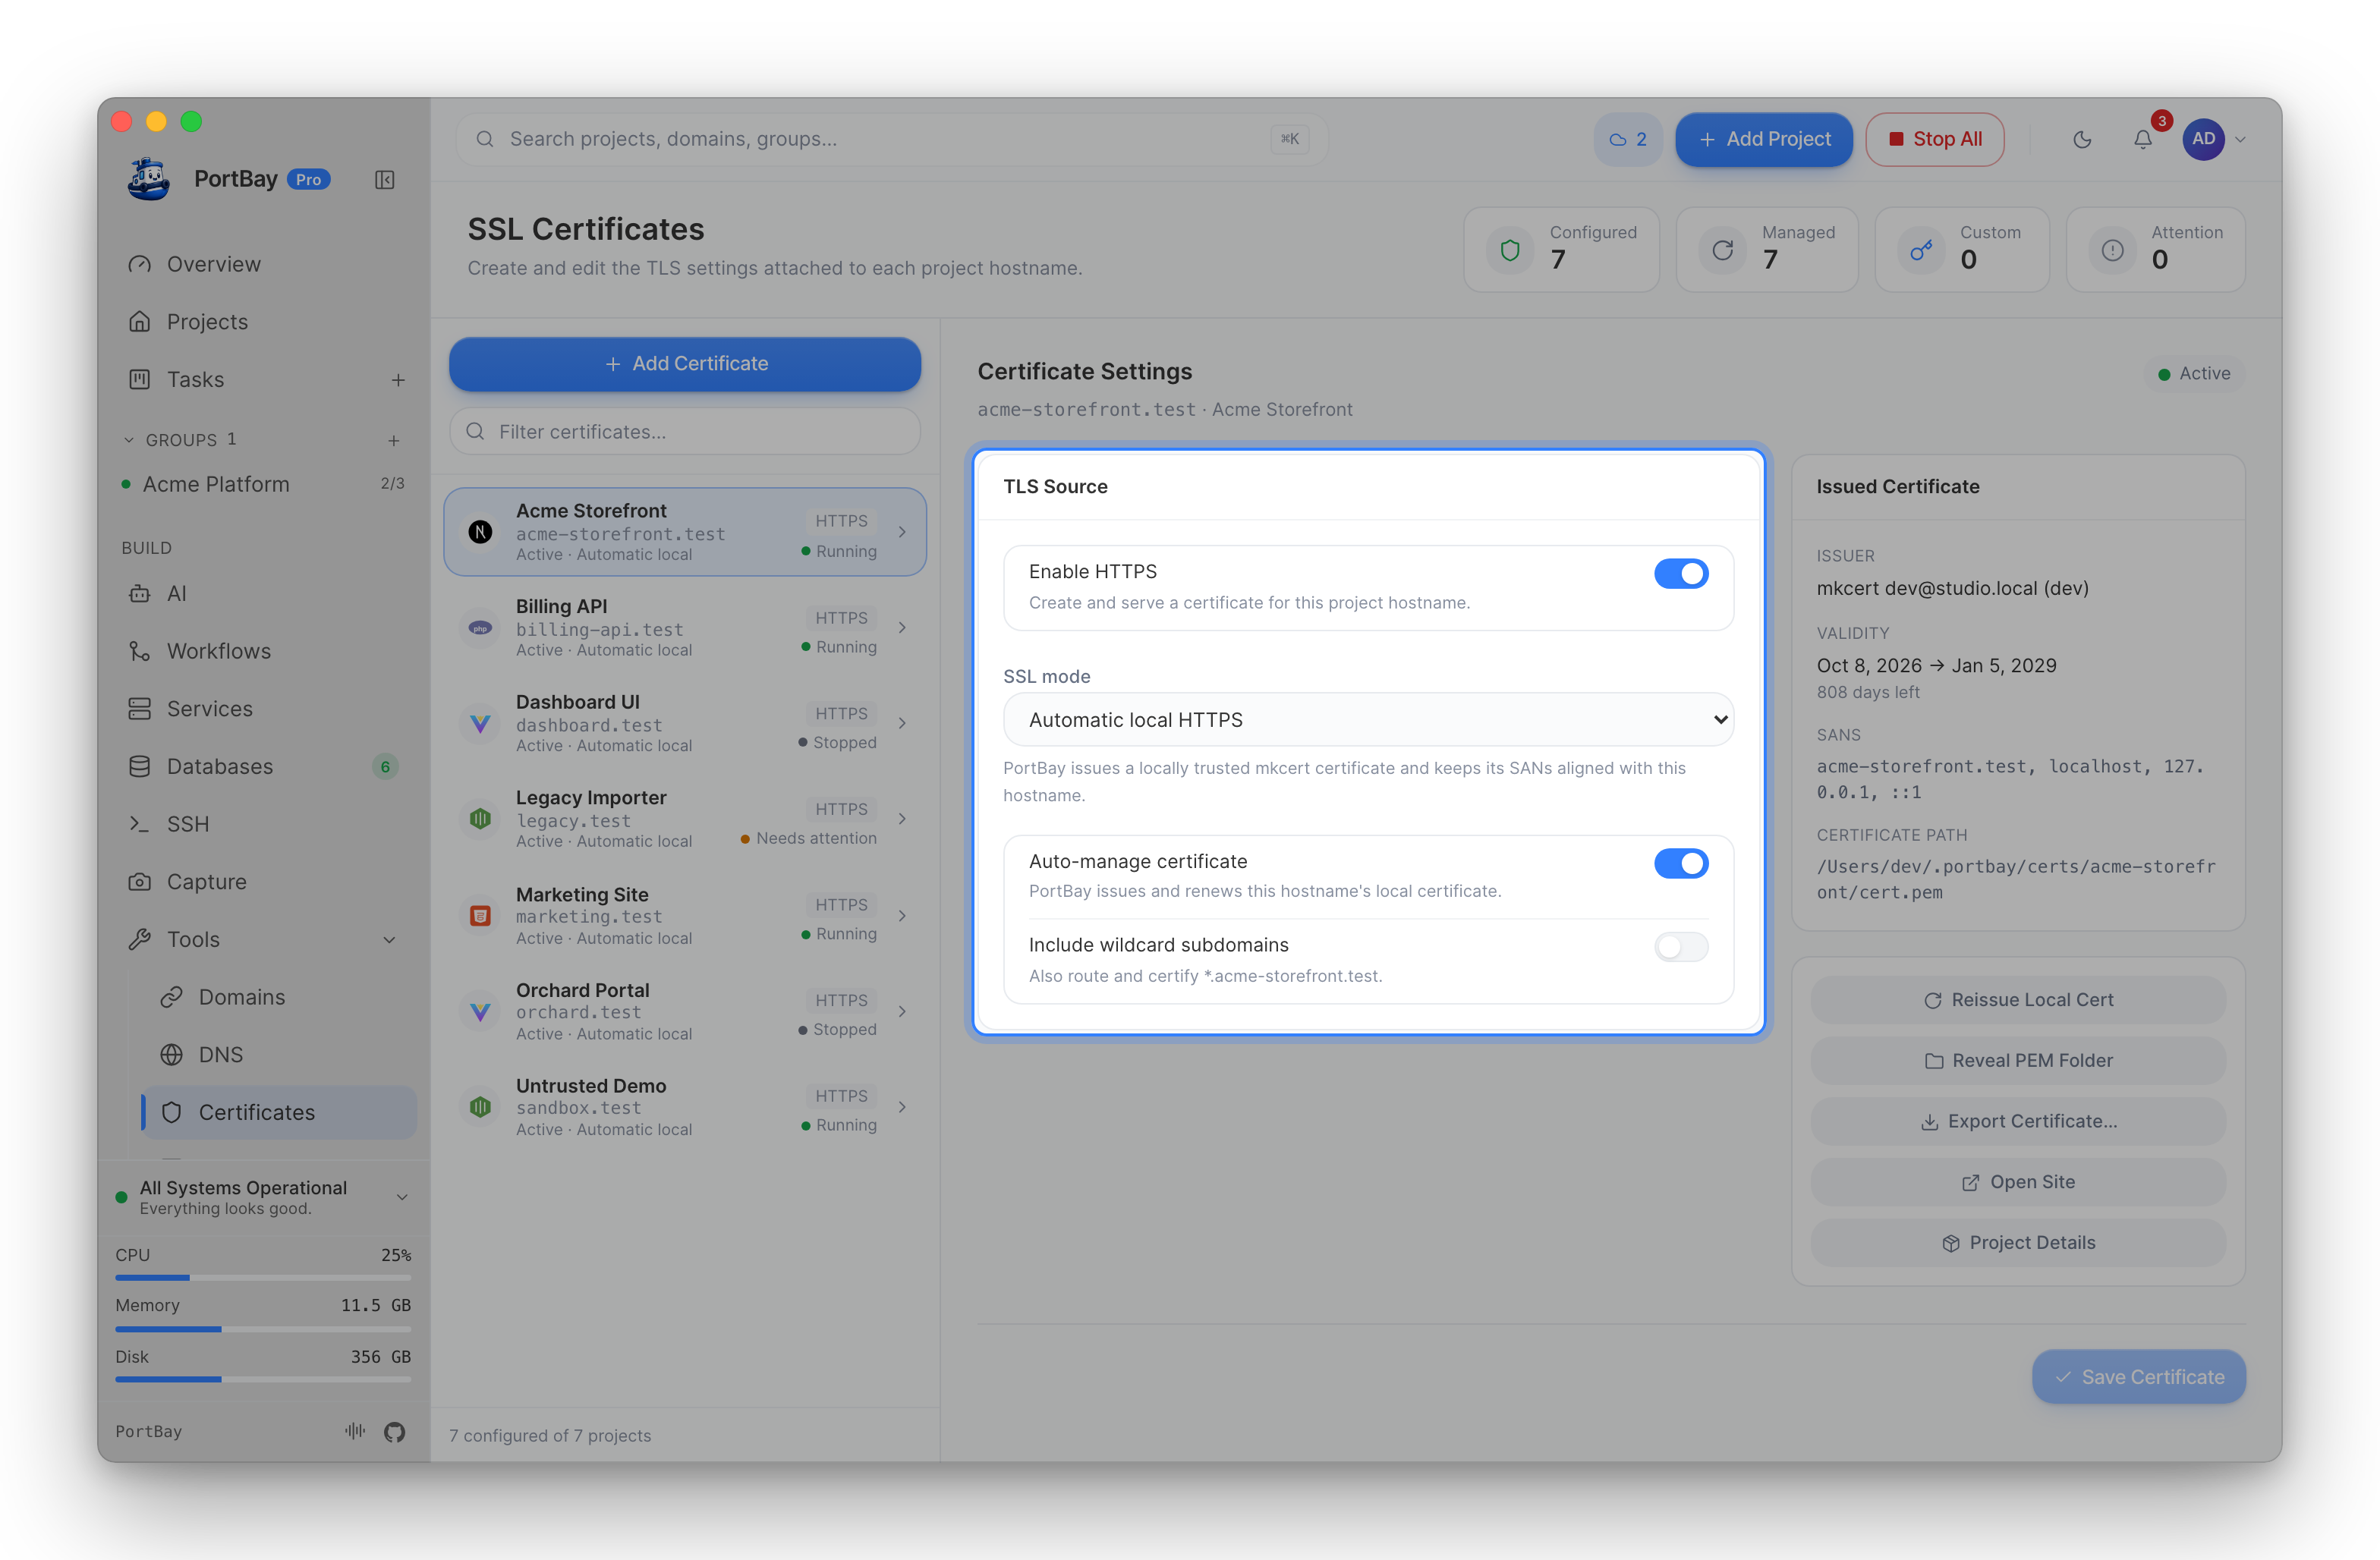Click the Legacy Importer node icon

coord(480,819)
